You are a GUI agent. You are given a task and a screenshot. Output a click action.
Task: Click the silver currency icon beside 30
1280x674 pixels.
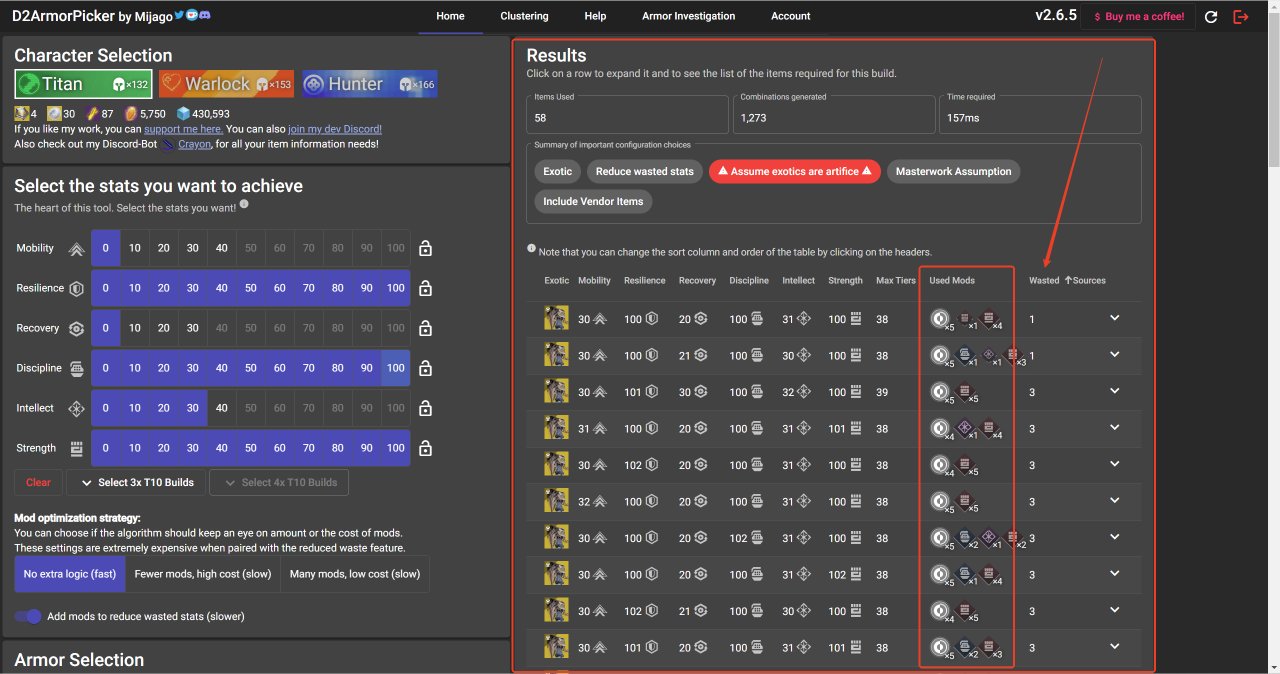pos(55,114)
